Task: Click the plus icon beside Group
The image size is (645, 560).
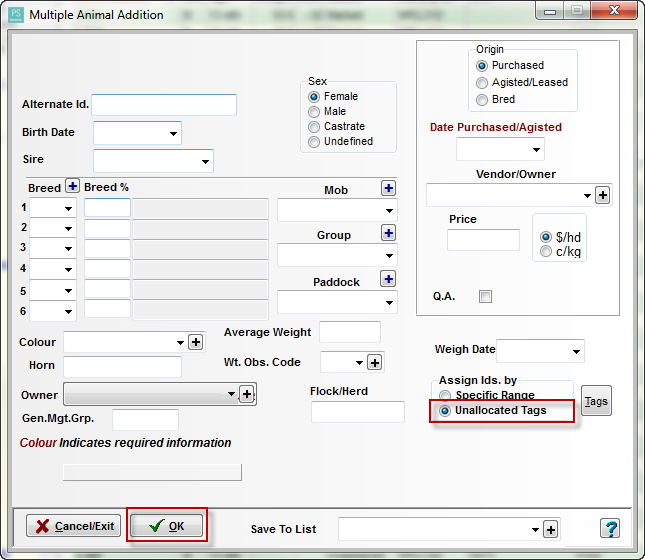Action: pyautogui.click(x=388, y=233)
